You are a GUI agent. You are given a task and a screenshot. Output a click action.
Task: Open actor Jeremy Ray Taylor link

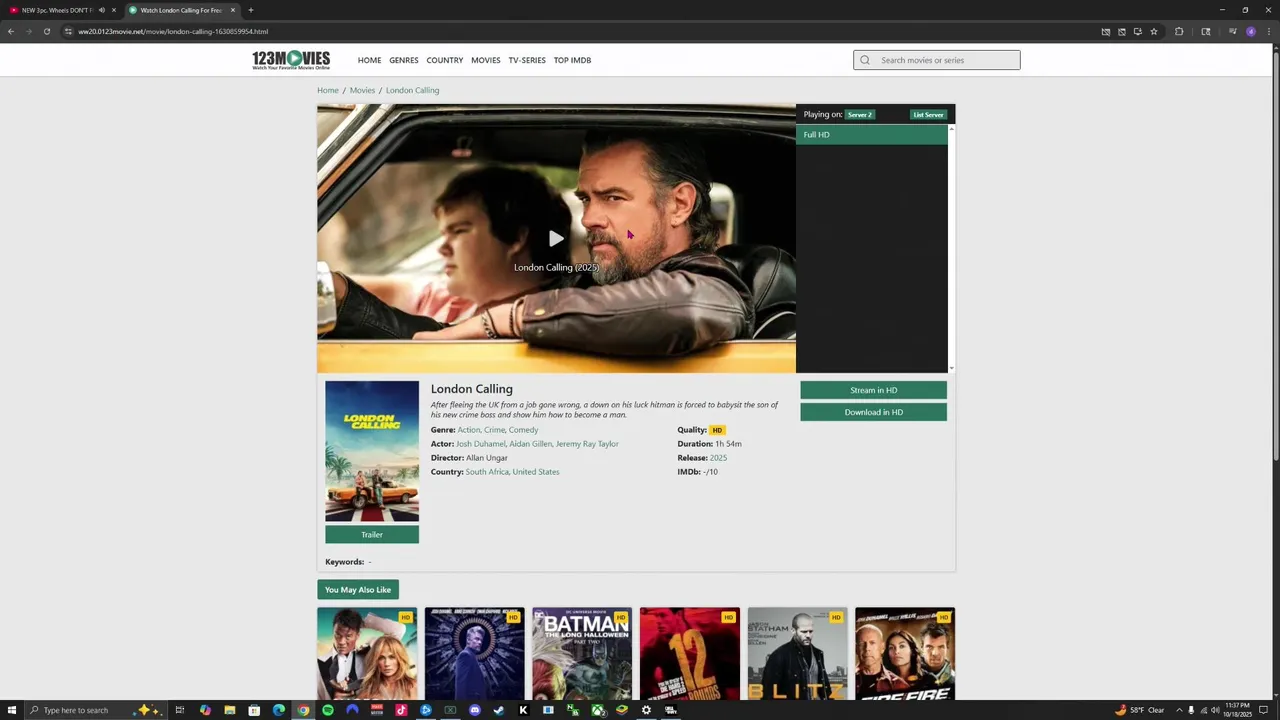[587, 444]
